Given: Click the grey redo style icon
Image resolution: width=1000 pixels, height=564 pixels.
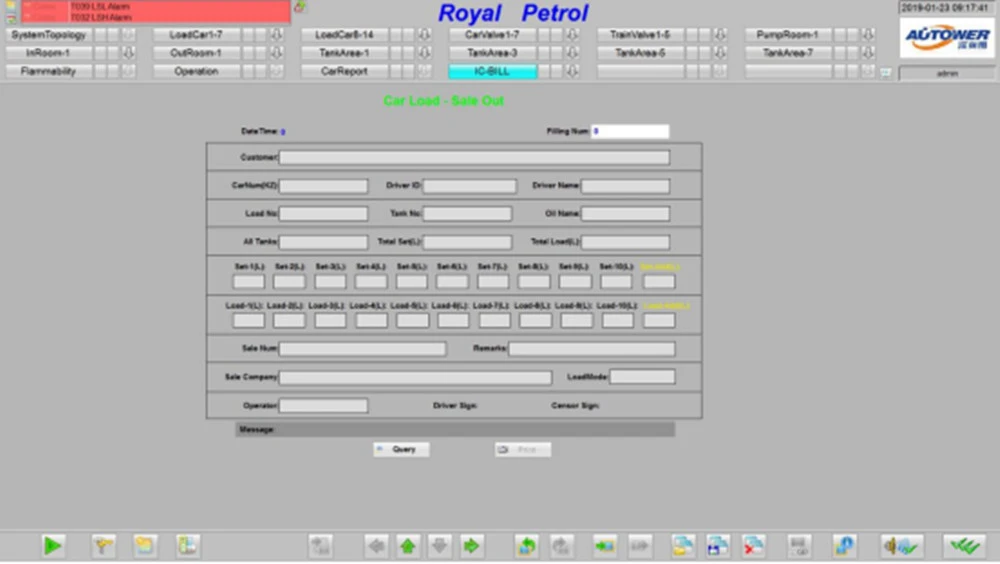Looking at the screenshot, I should [x=561, y=546].
